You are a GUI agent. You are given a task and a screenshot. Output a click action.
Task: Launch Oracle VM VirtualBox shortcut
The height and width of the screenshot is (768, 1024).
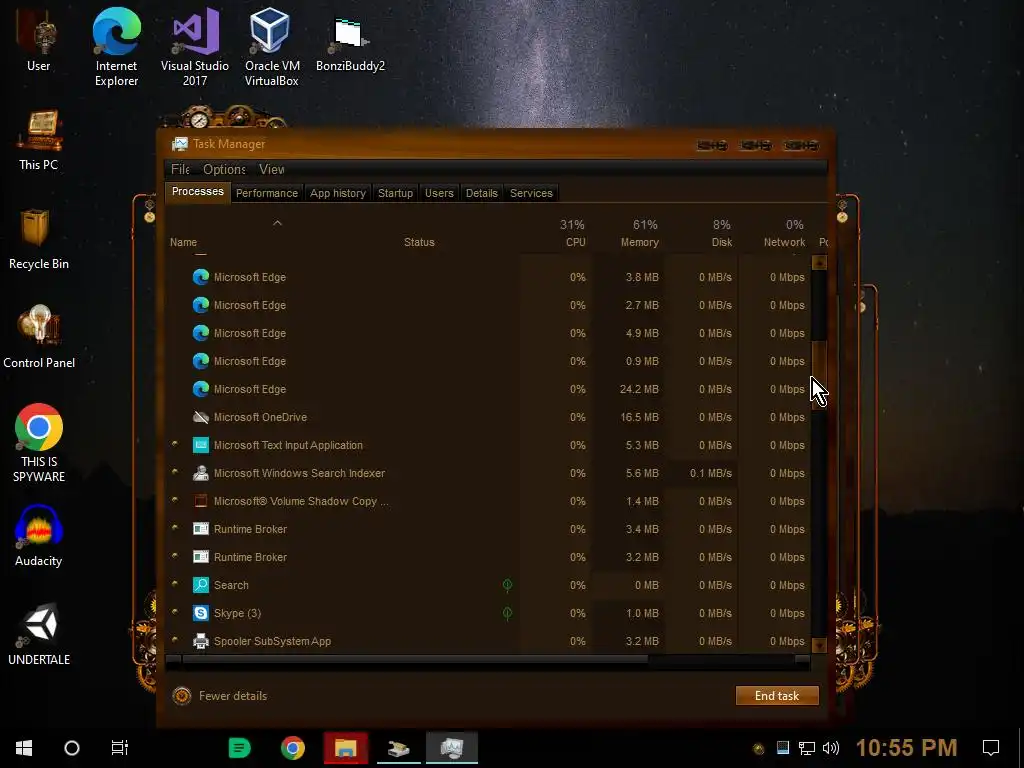click(x=272, y=47)
